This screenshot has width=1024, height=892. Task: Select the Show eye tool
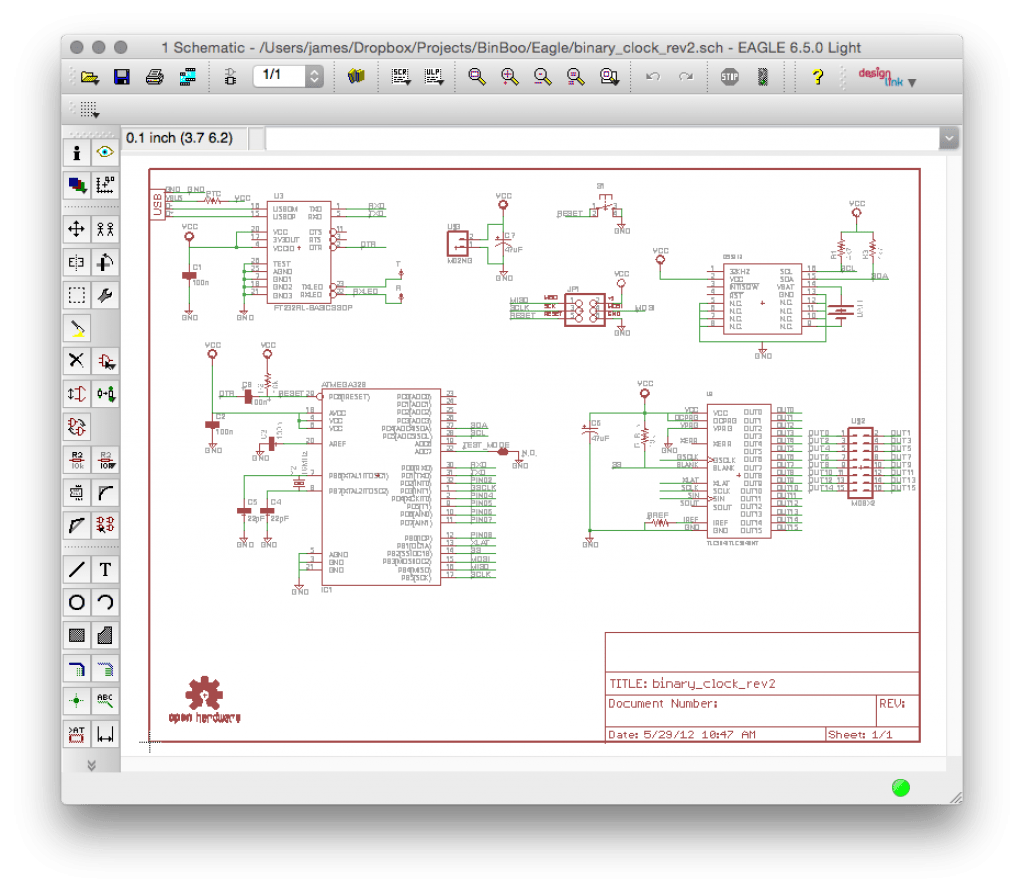click(105, 152)
